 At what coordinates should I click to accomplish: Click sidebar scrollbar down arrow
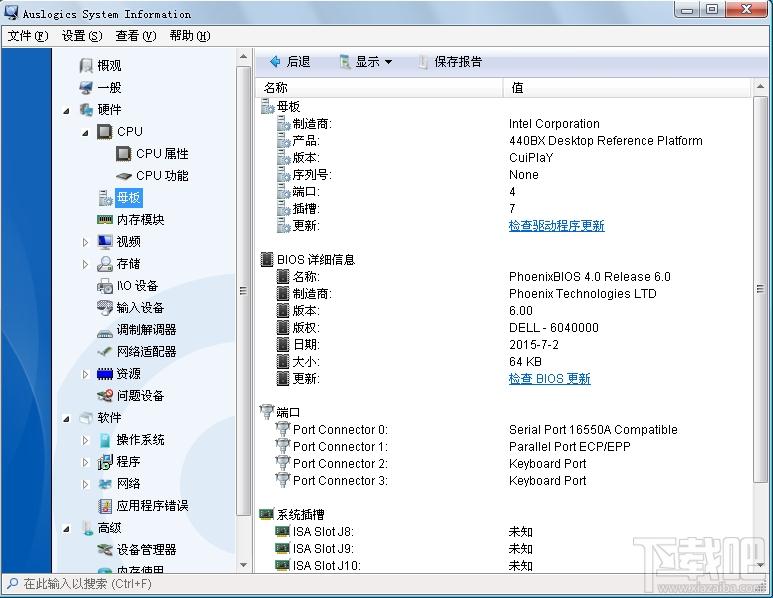pyautogui.click(x=244, y=565)
